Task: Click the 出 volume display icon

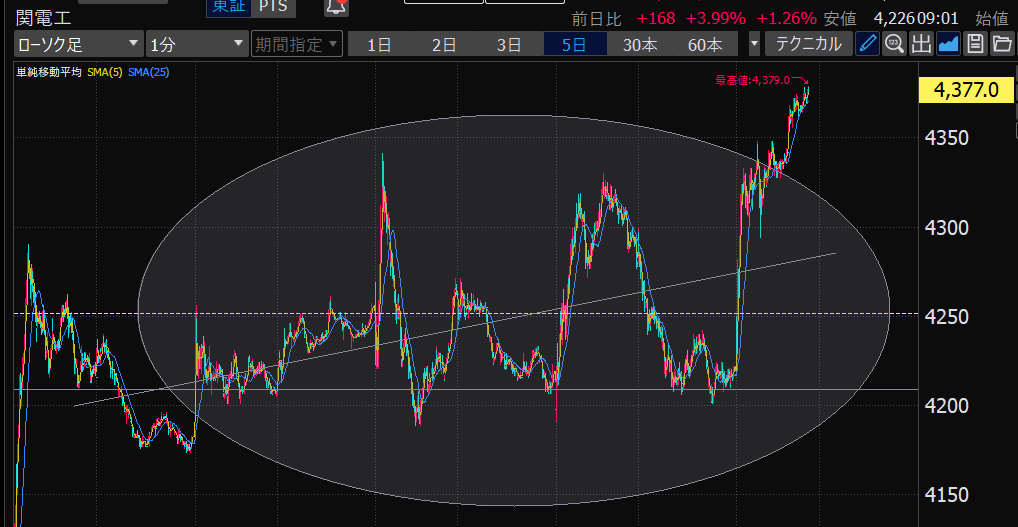Action: pyautogui.click(x=921, y=44)
